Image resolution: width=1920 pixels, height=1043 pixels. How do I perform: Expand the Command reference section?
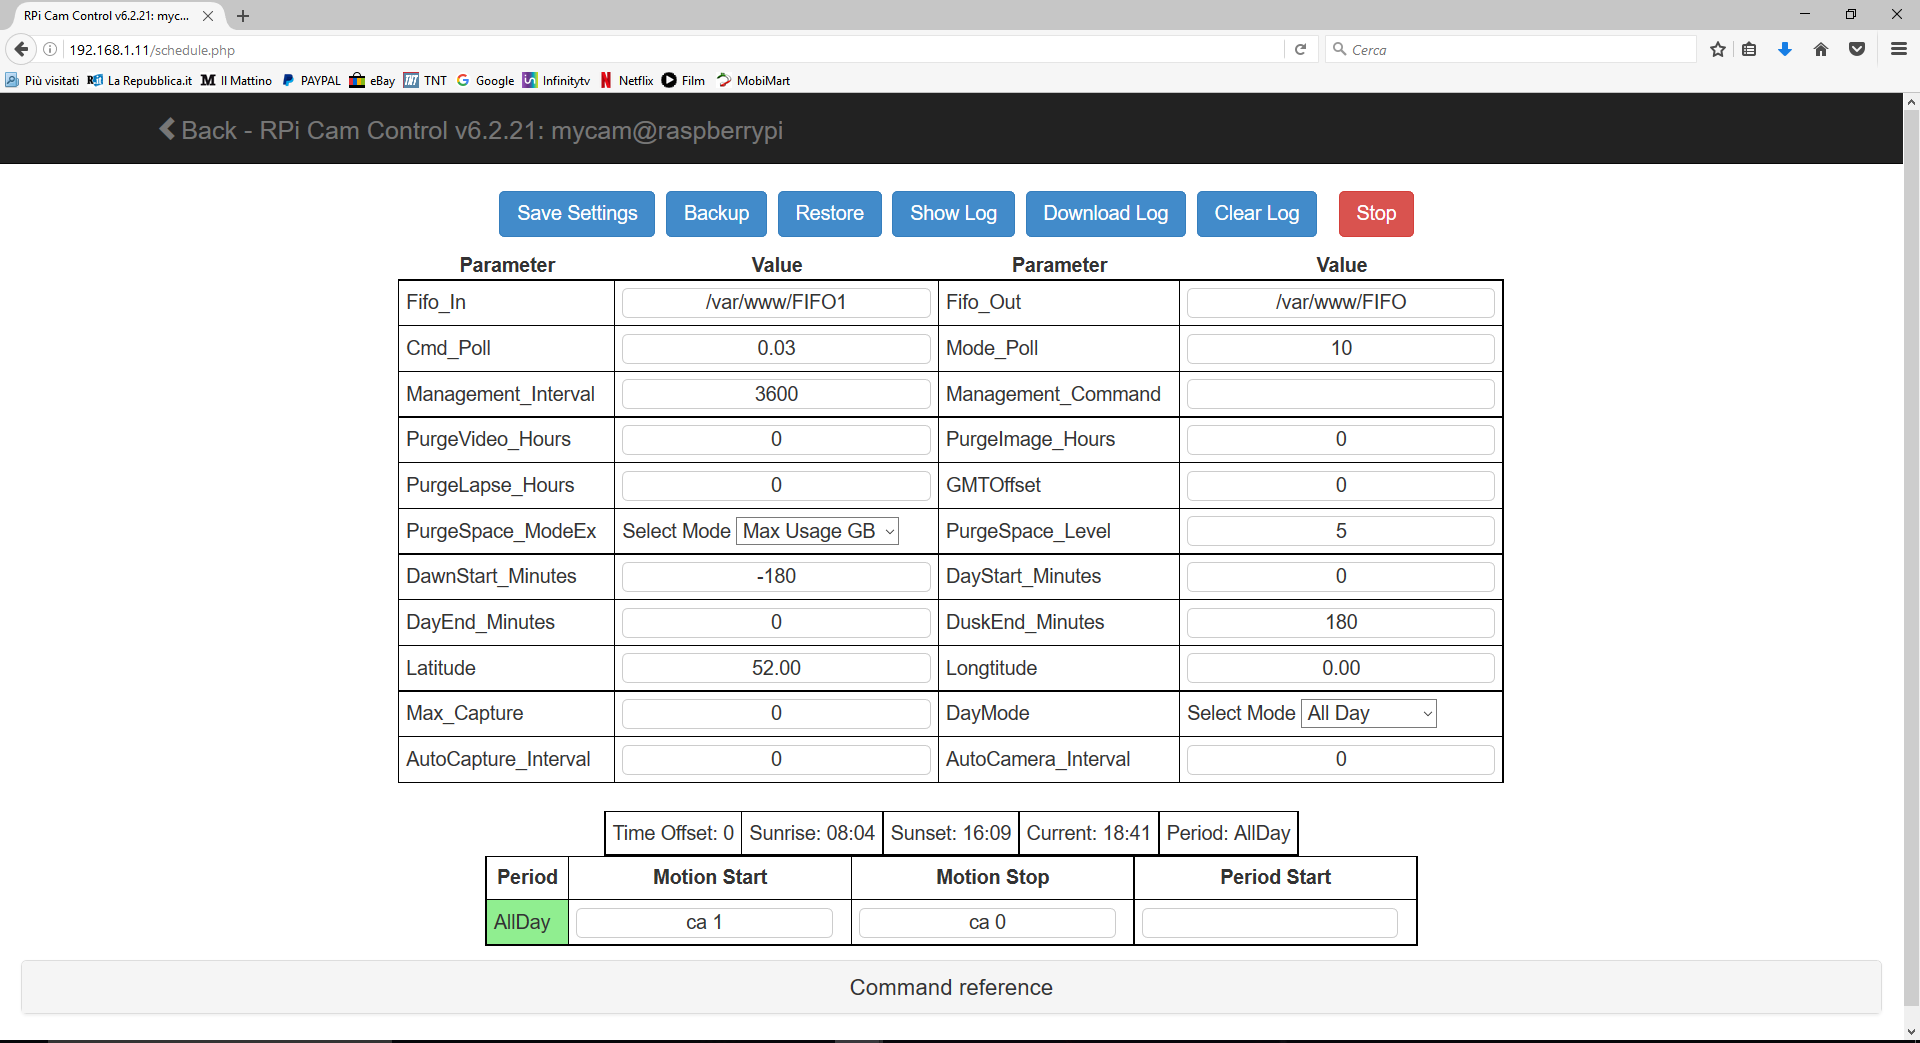[951, 987]
